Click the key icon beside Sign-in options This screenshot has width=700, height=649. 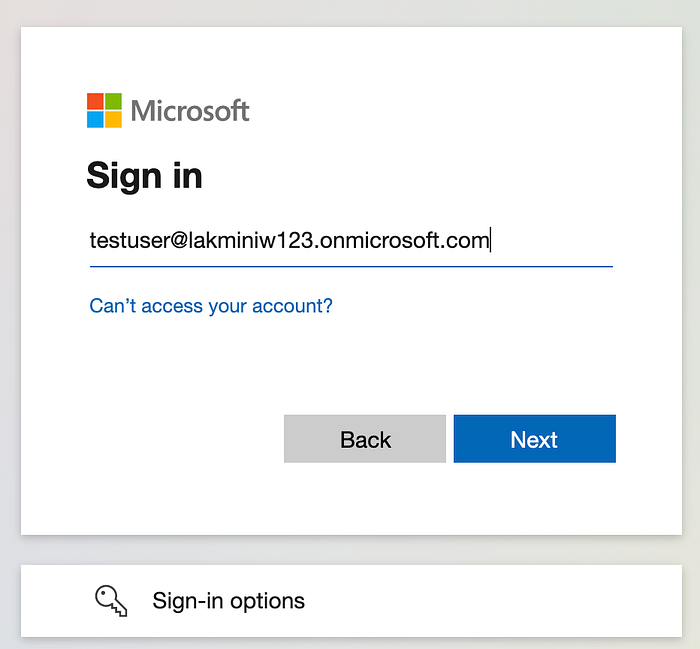109,600
